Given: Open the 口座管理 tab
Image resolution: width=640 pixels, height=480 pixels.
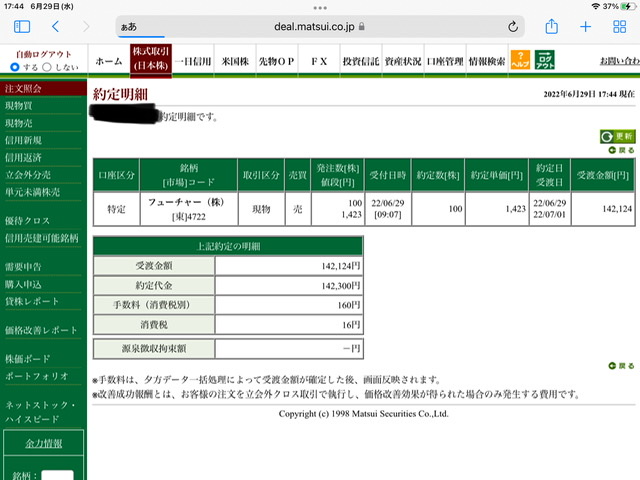Looking at the screenshot, I should [x=445, y=61].
